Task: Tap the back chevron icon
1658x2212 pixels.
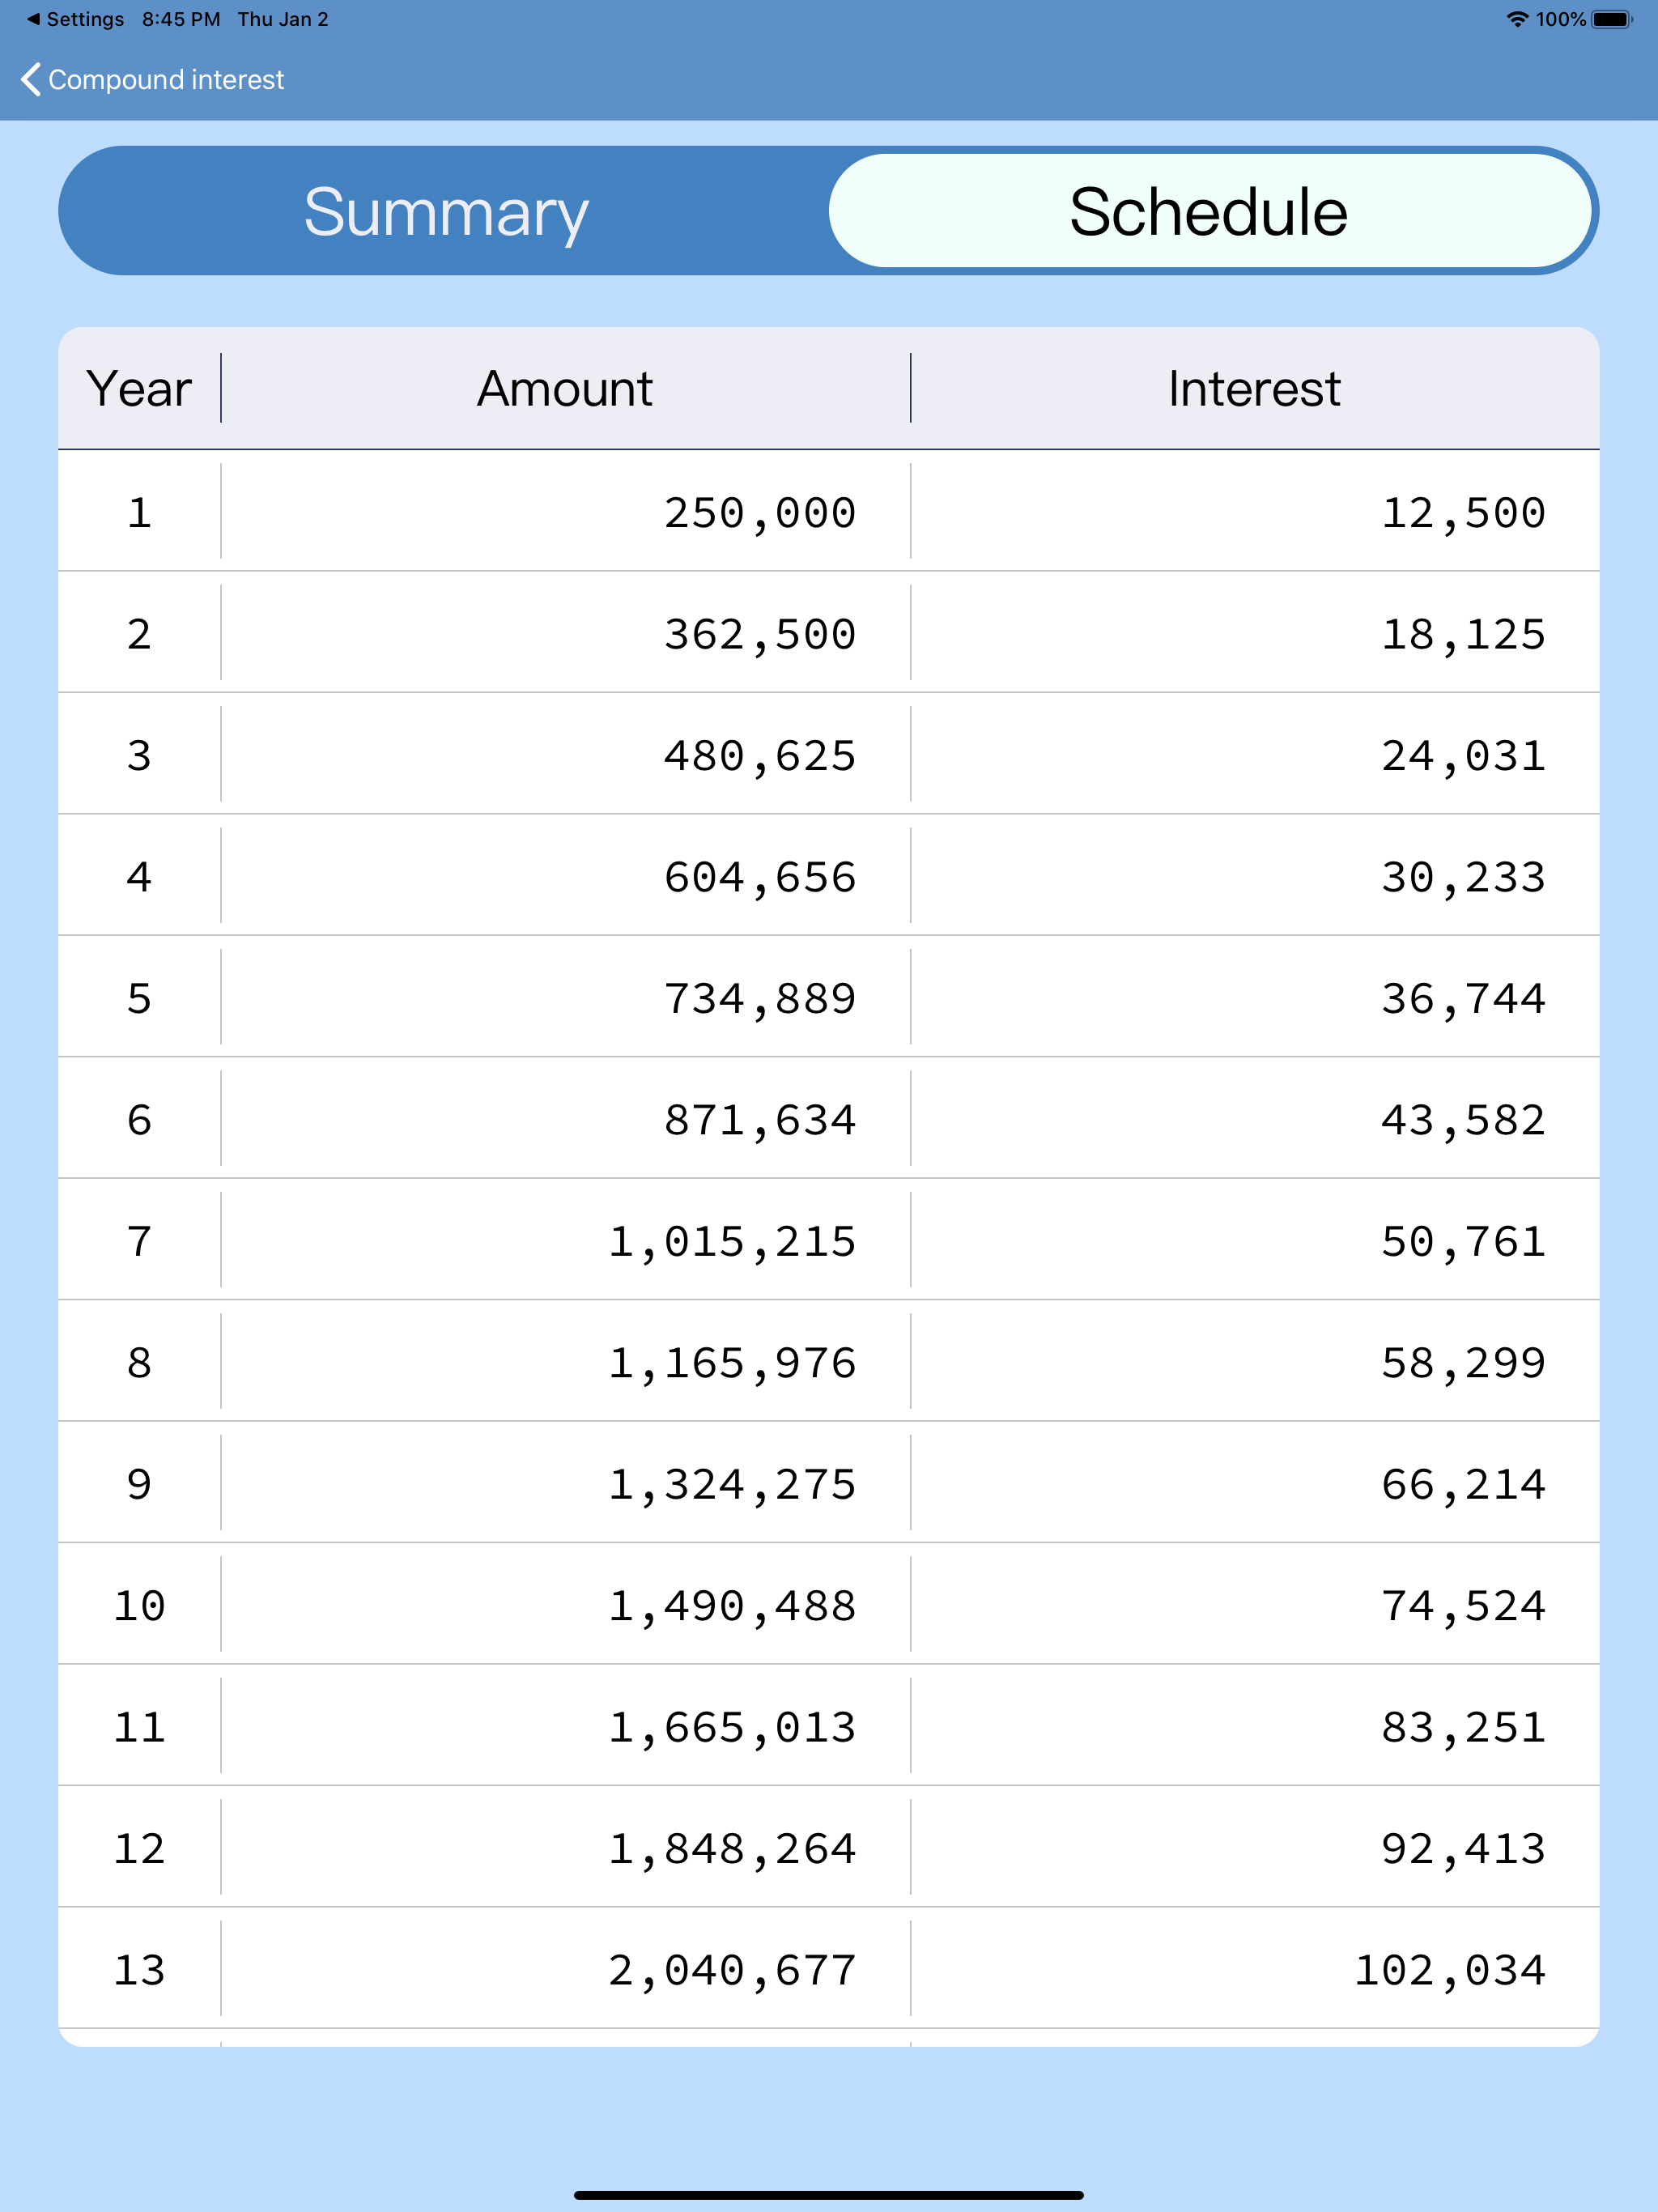Action: [31, 79]
